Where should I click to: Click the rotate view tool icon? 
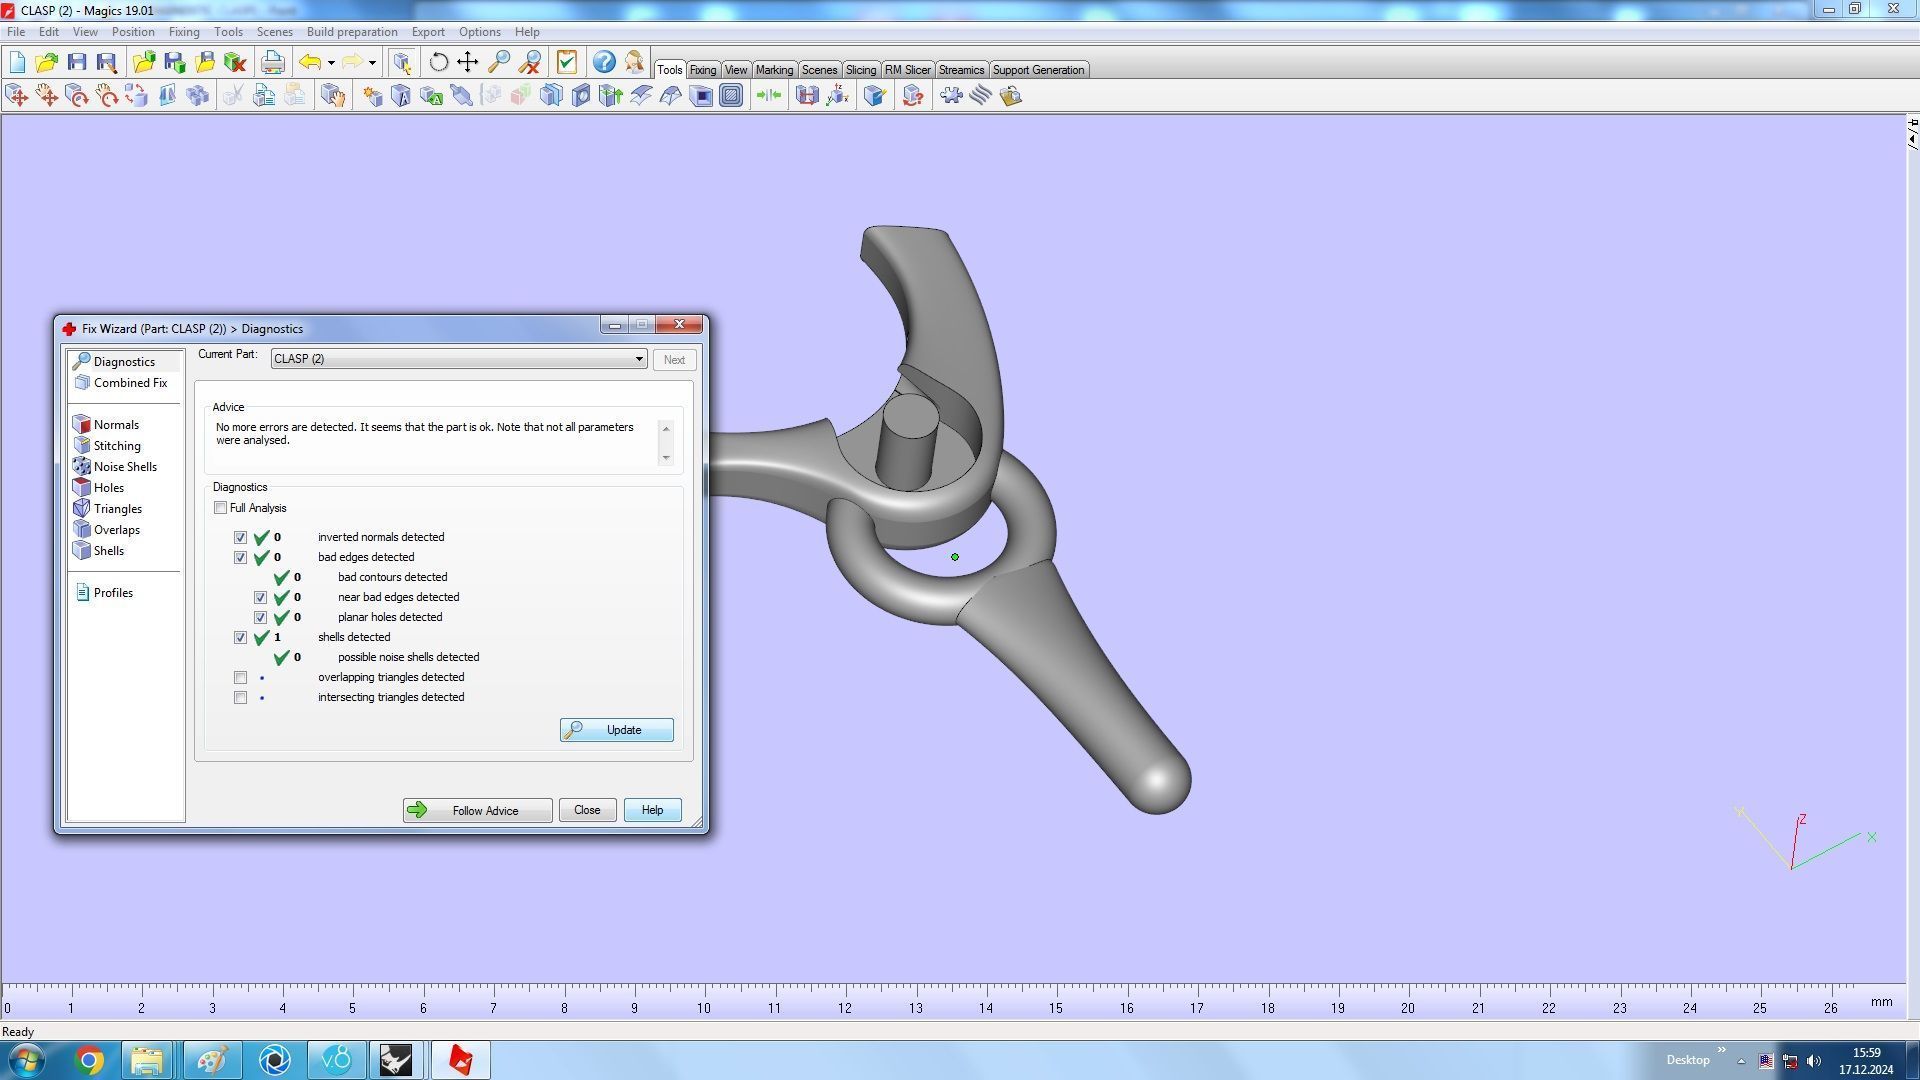[438, 62]
